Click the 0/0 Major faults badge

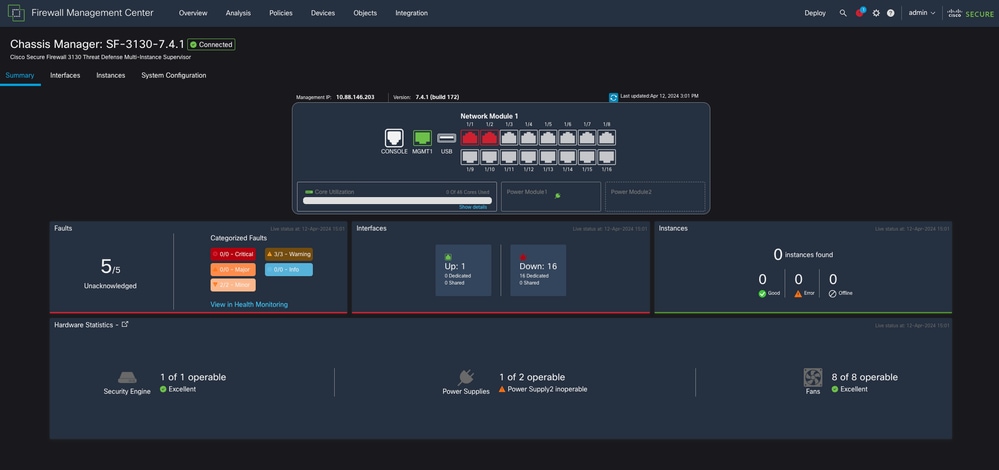coord(233,269)
